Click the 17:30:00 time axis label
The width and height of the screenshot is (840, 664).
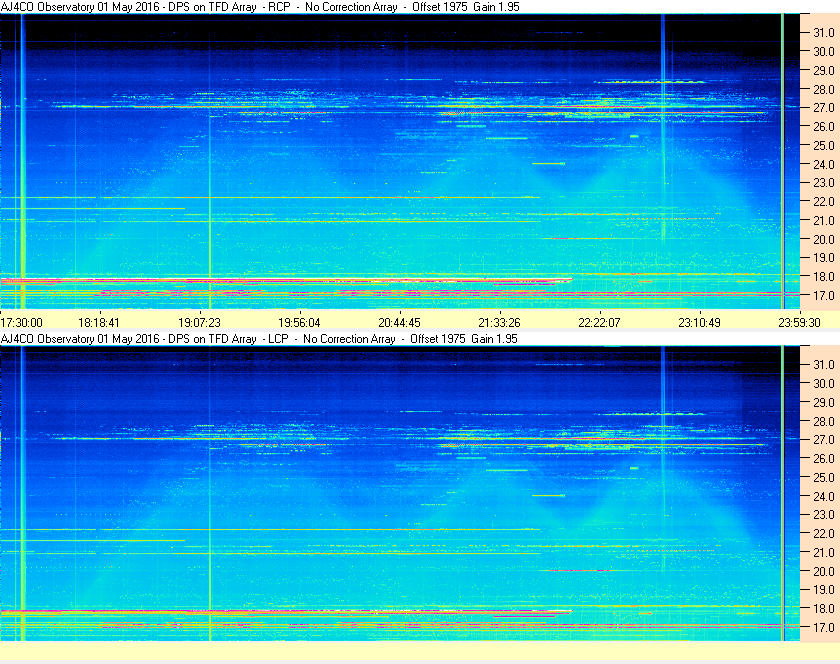tap(21, 323)
